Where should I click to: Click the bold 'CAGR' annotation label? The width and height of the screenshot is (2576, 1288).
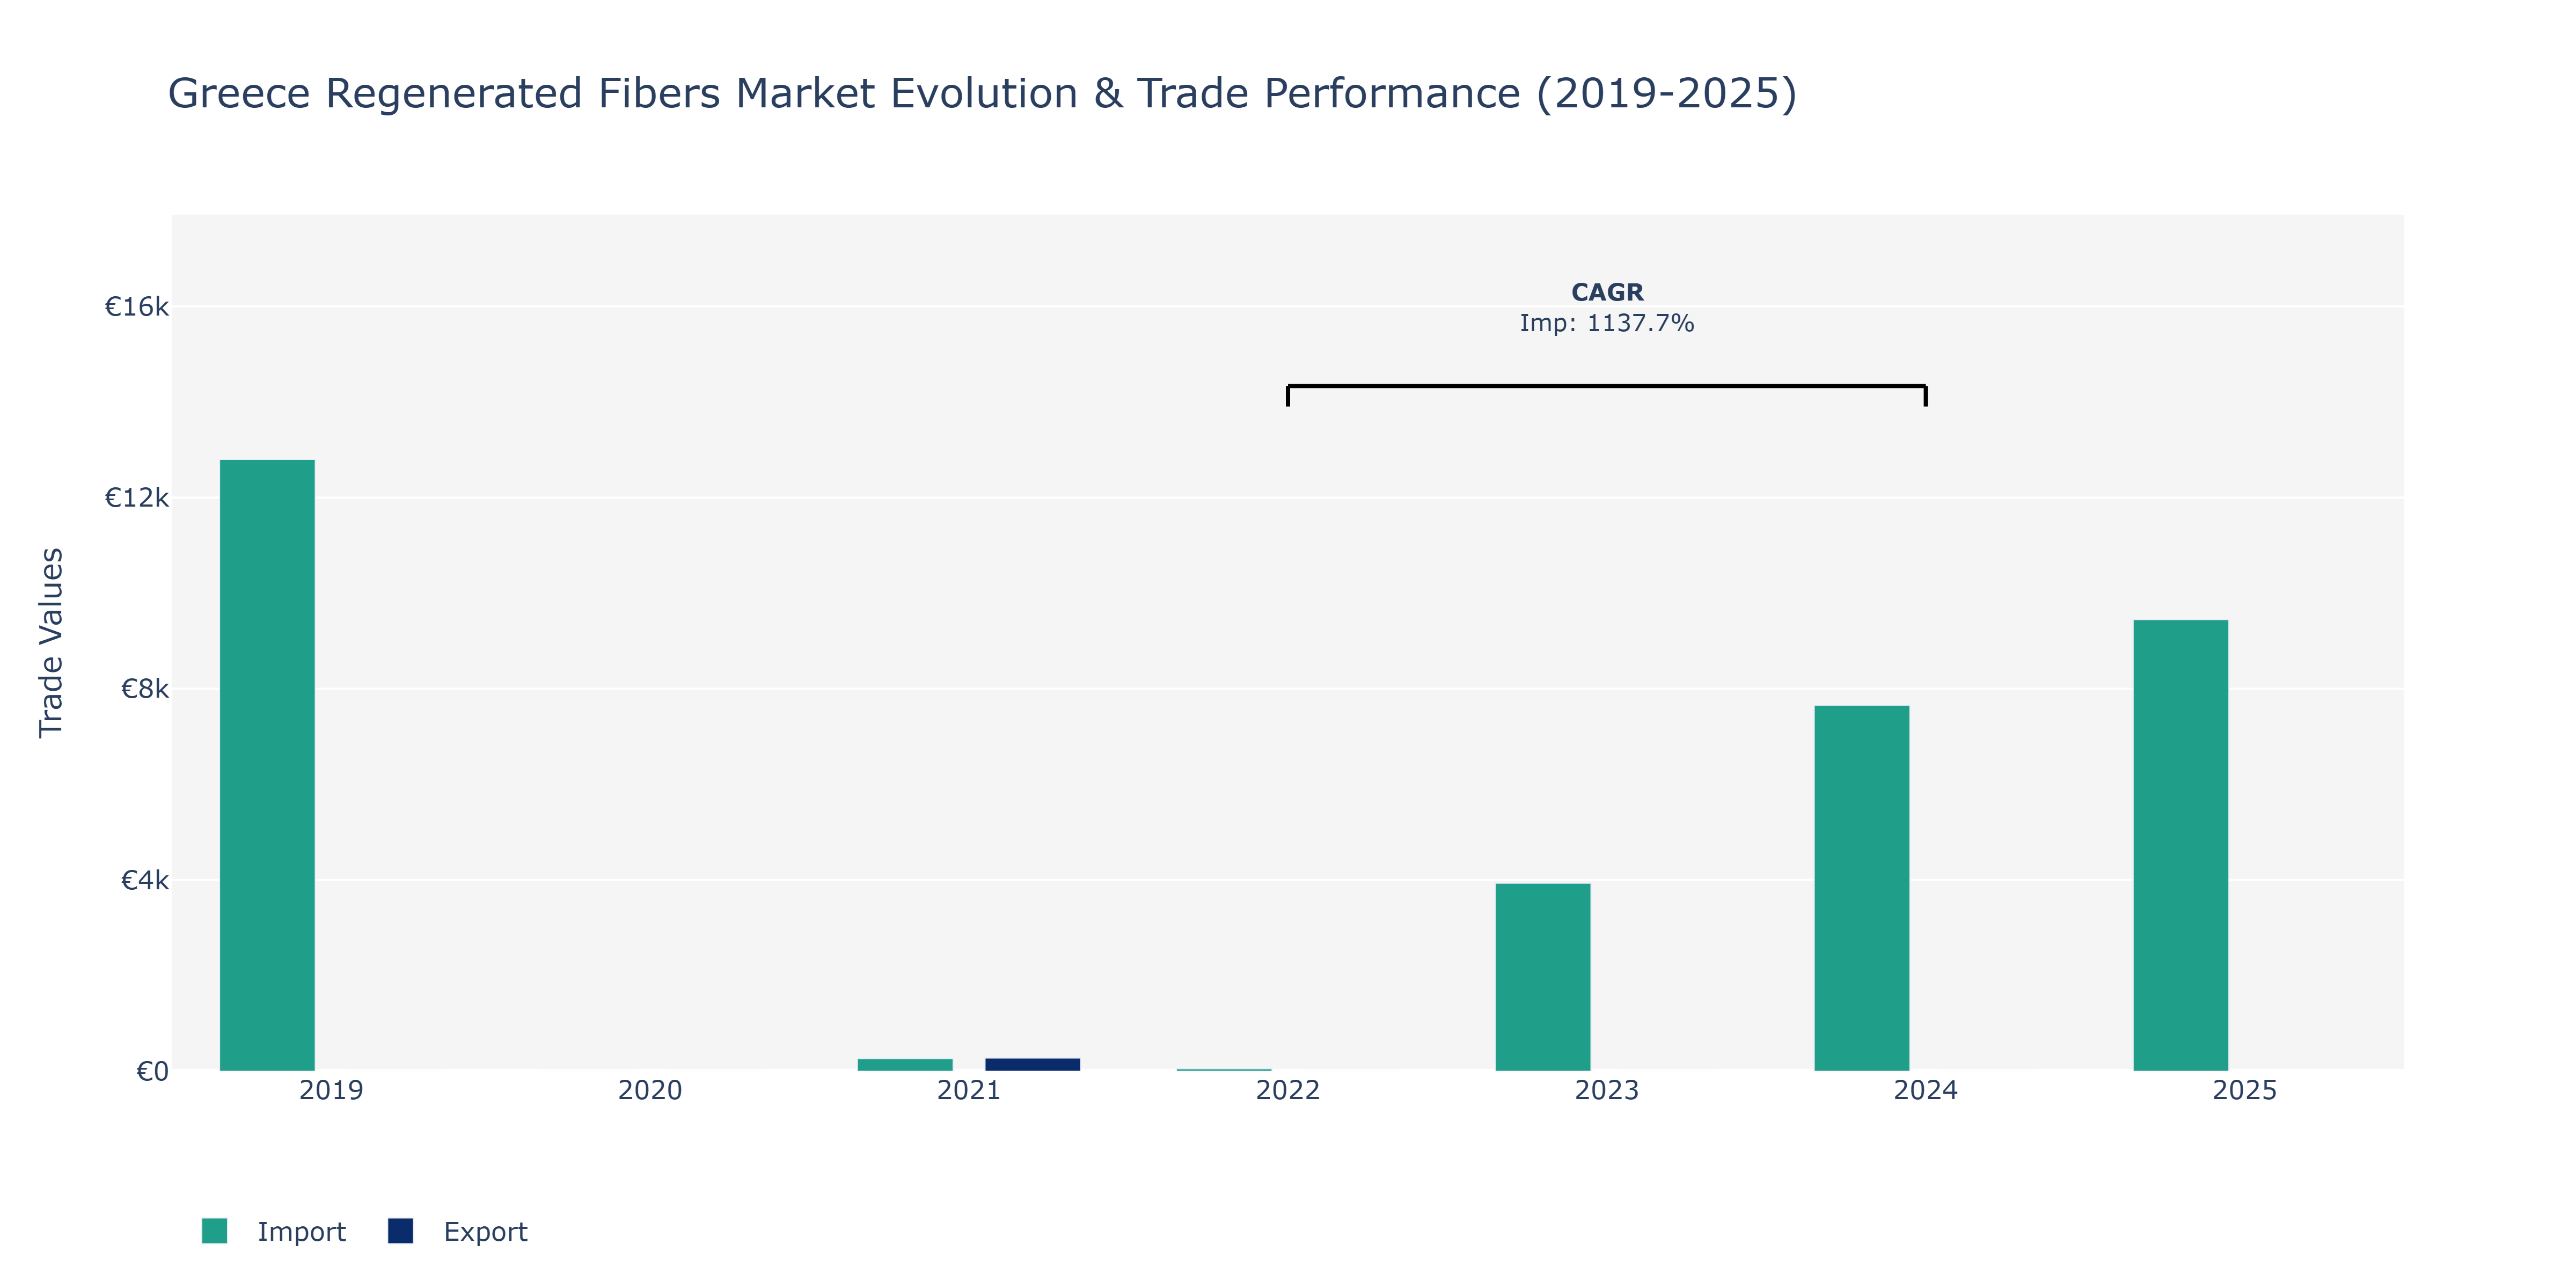[1607, 292]
